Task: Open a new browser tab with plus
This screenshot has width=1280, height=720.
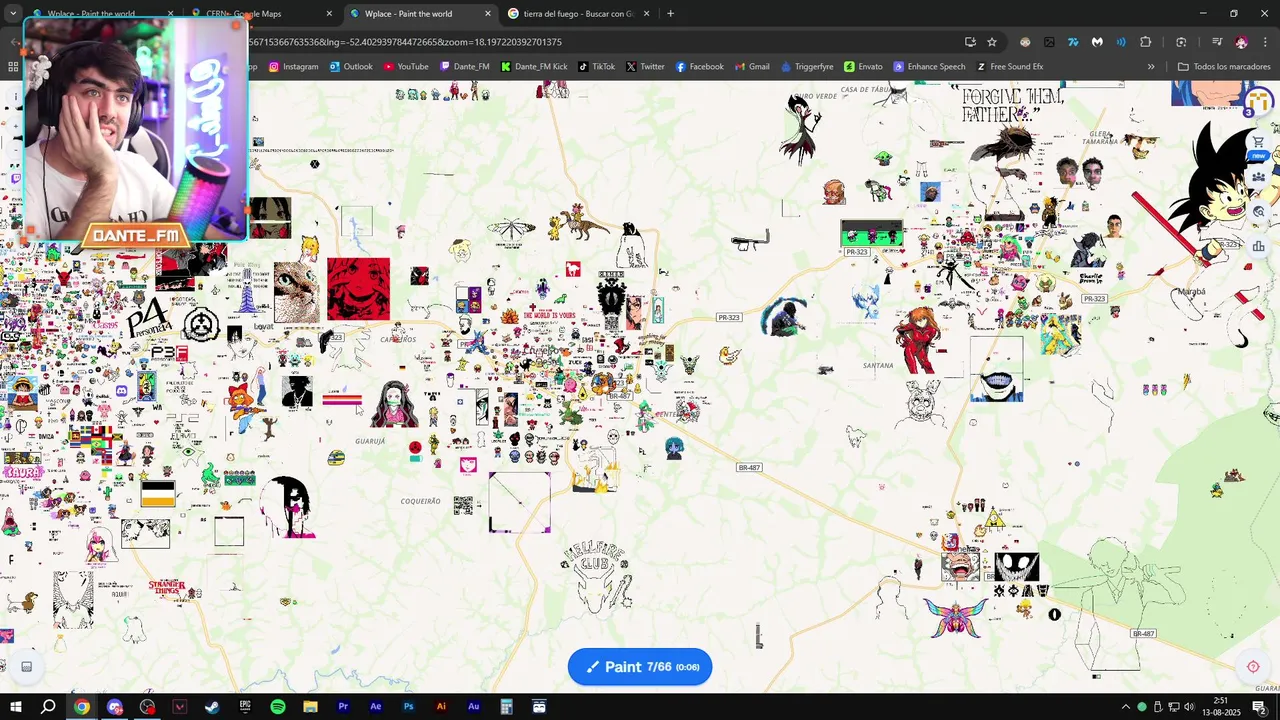Action: pyautogui.click(x=670, y=14)
